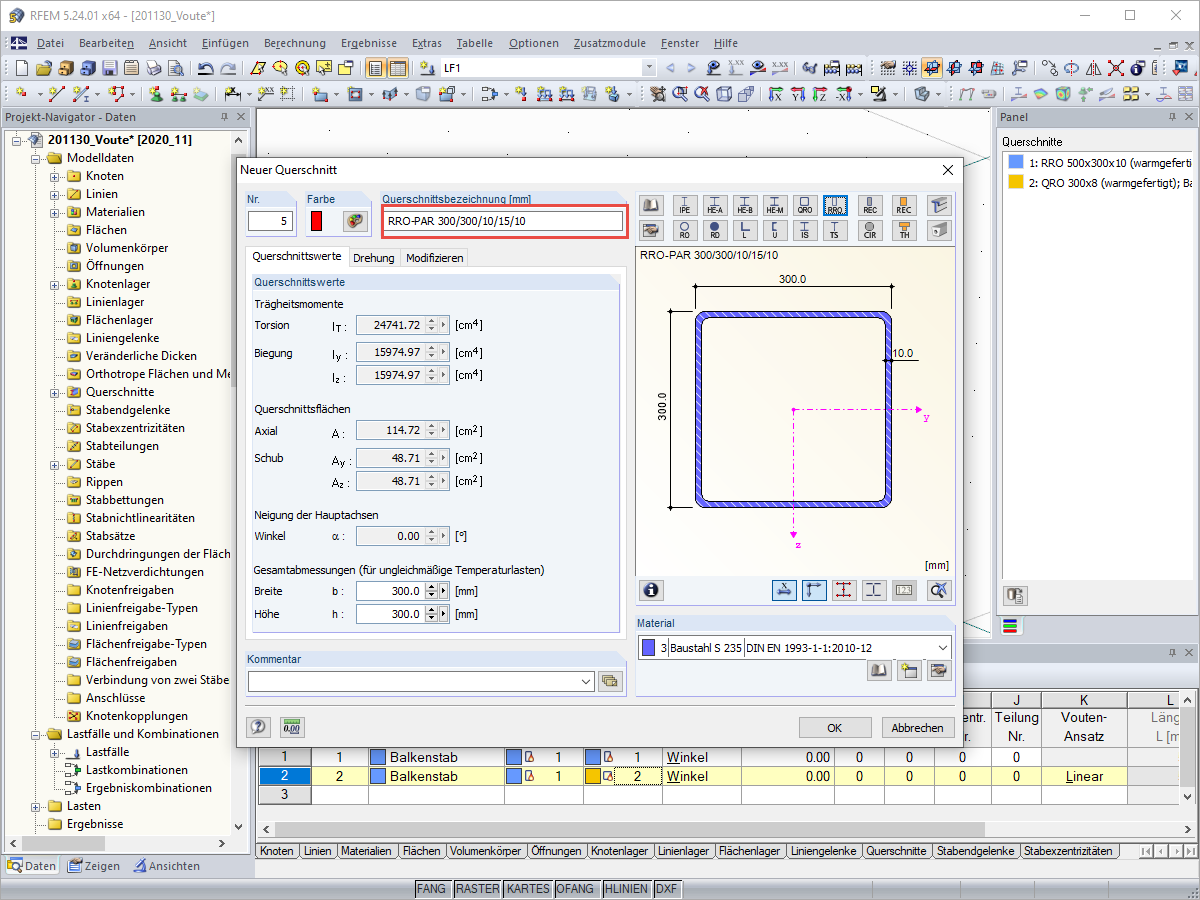Toggle principal axes display in preview
Screen dimensions: 1200x900
815,590
